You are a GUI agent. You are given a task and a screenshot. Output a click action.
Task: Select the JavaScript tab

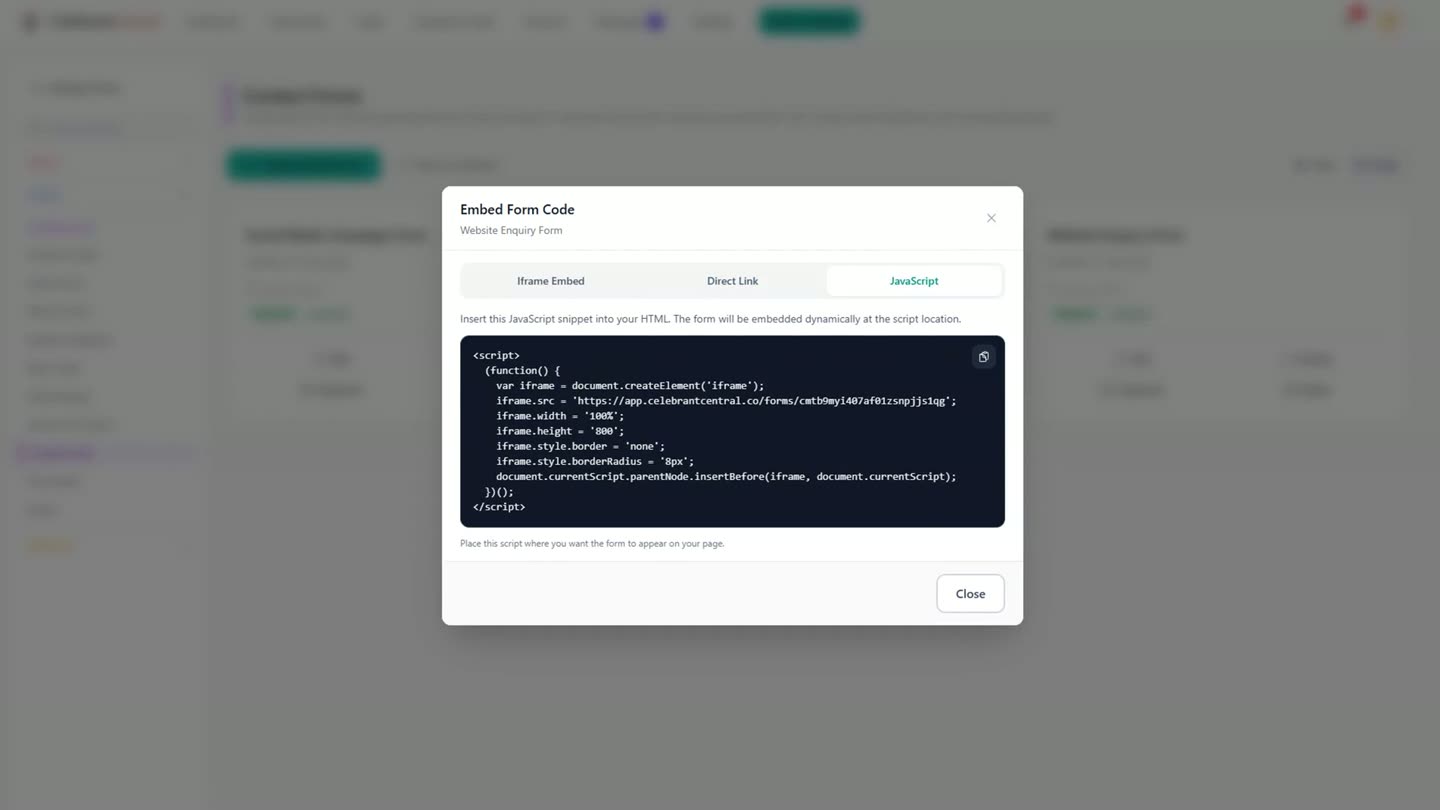(914, 281)
